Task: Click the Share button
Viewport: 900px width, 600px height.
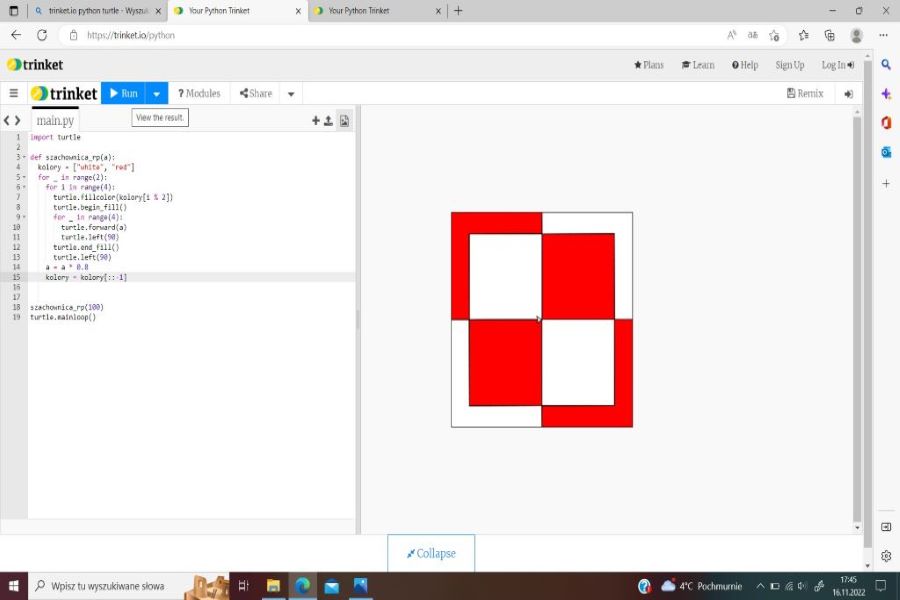Action: (x=256, y=93)
